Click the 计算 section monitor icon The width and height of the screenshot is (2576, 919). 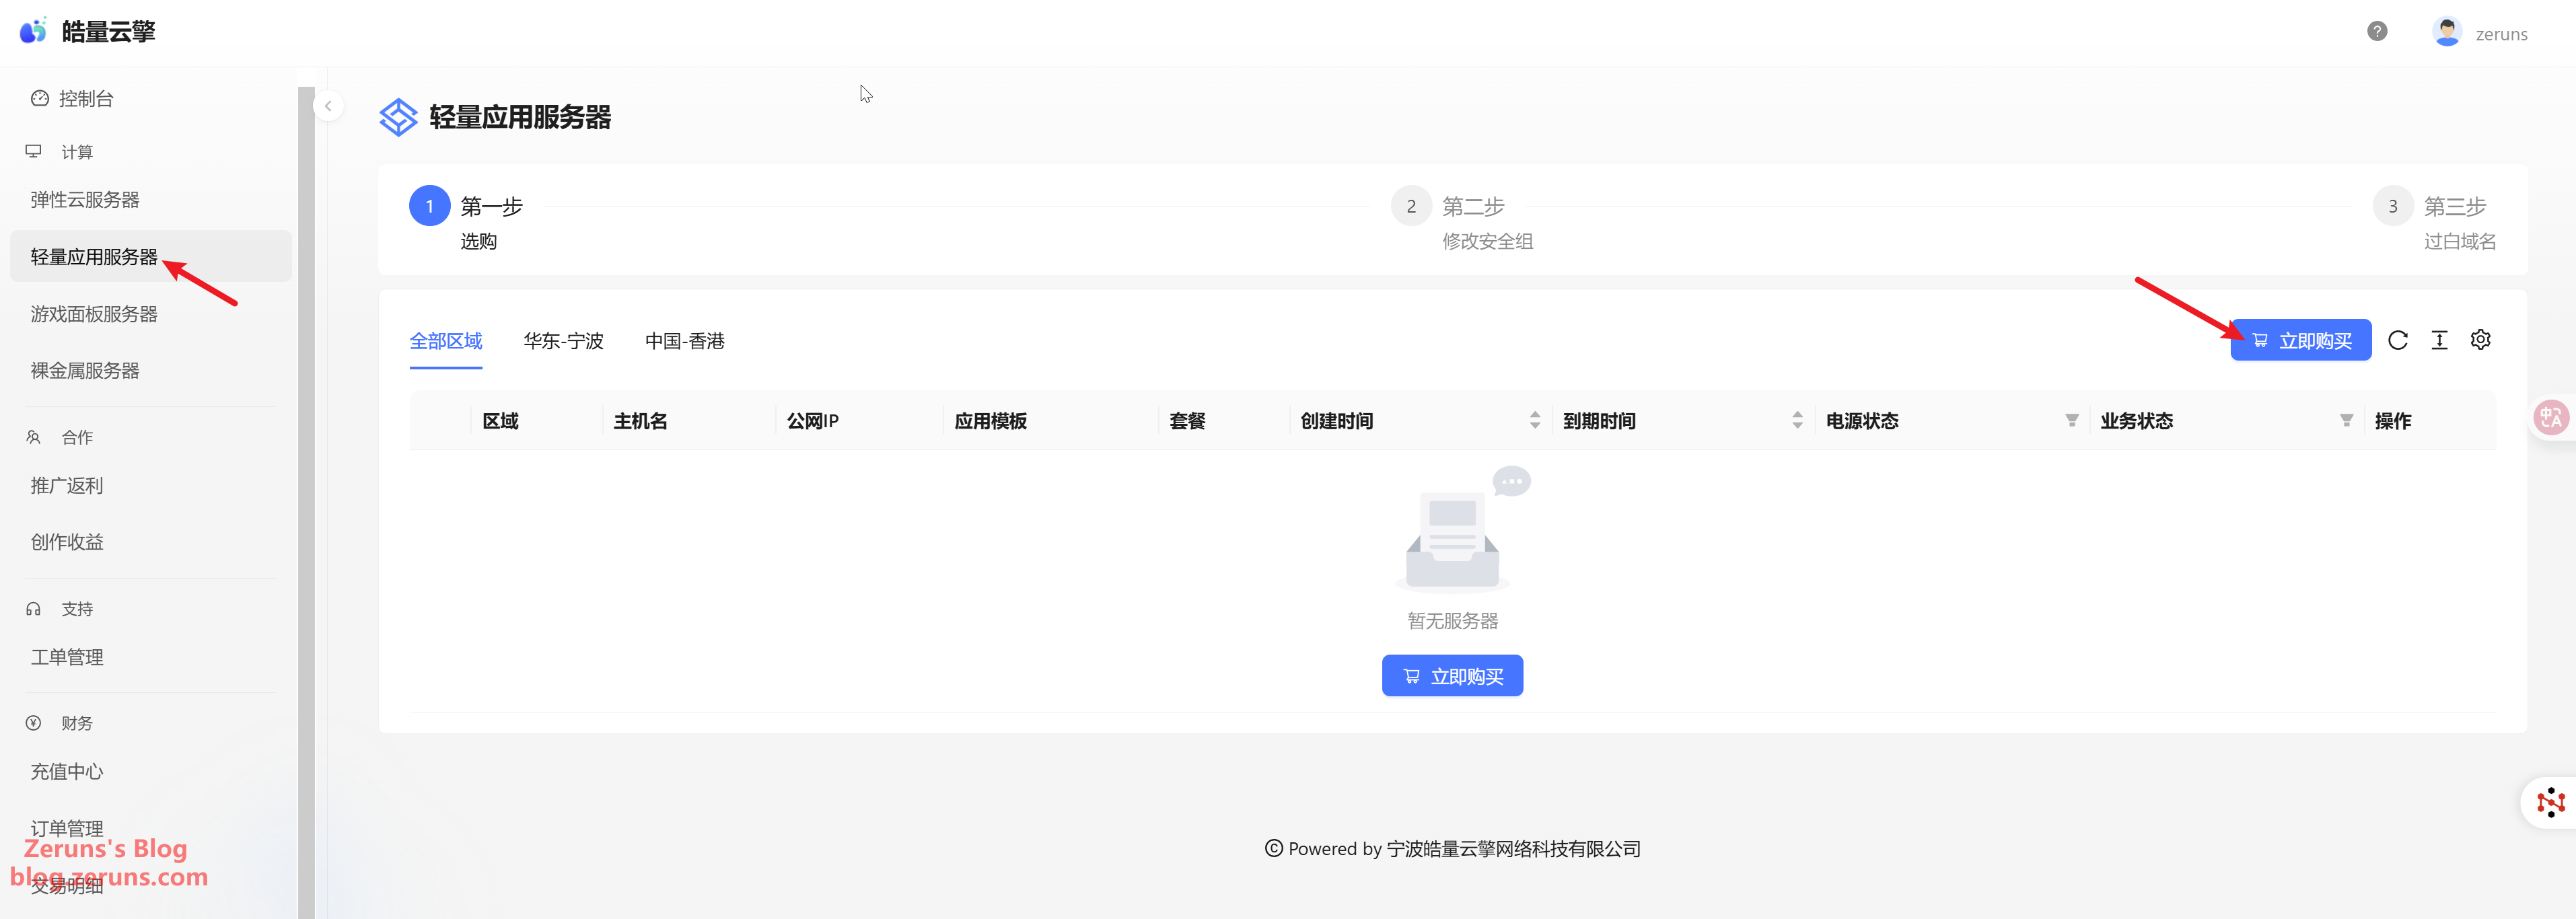[34, 151]
